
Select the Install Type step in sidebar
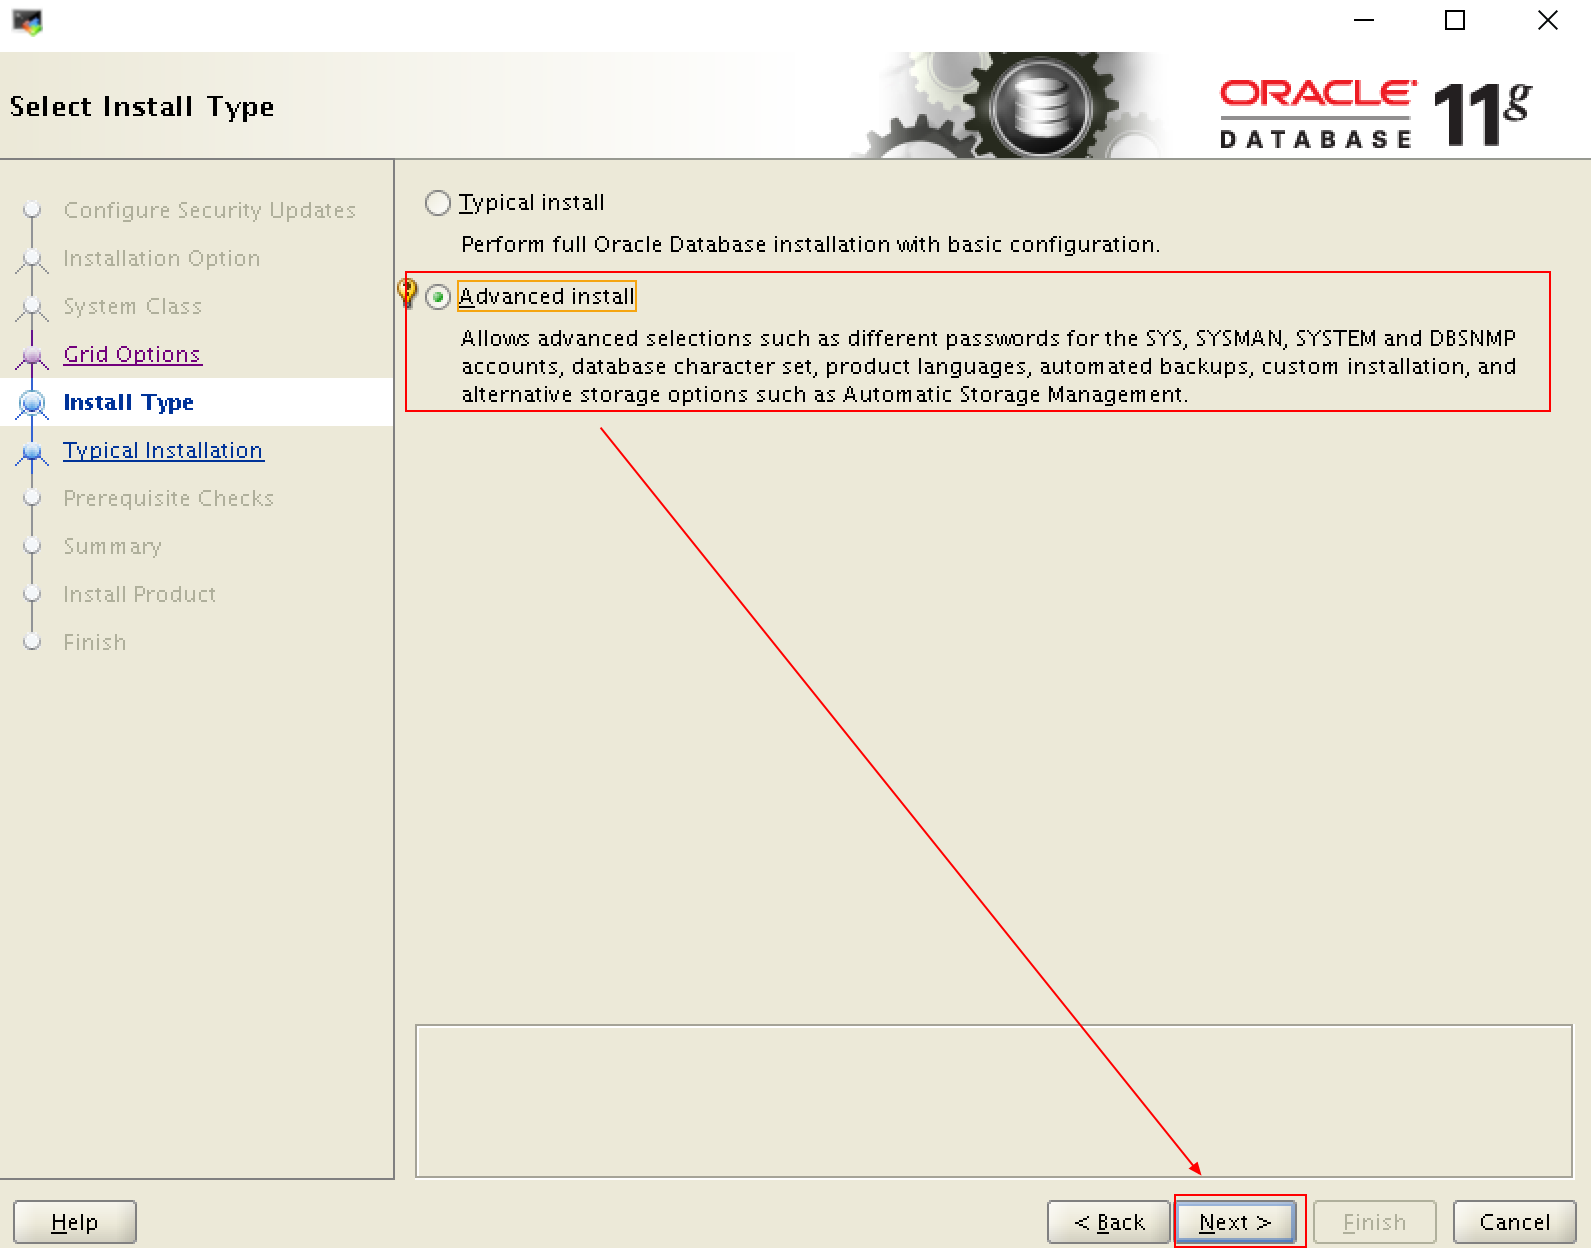(128, 402)
